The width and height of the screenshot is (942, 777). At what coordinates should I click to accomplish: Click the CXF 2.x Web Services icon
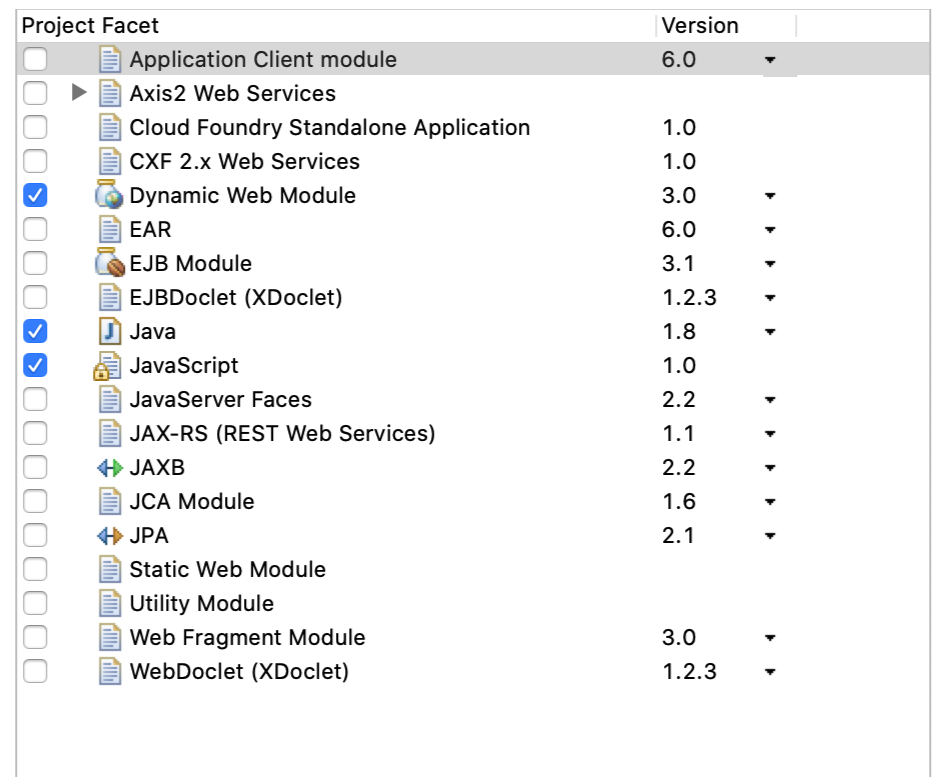[x=109, y=161]
